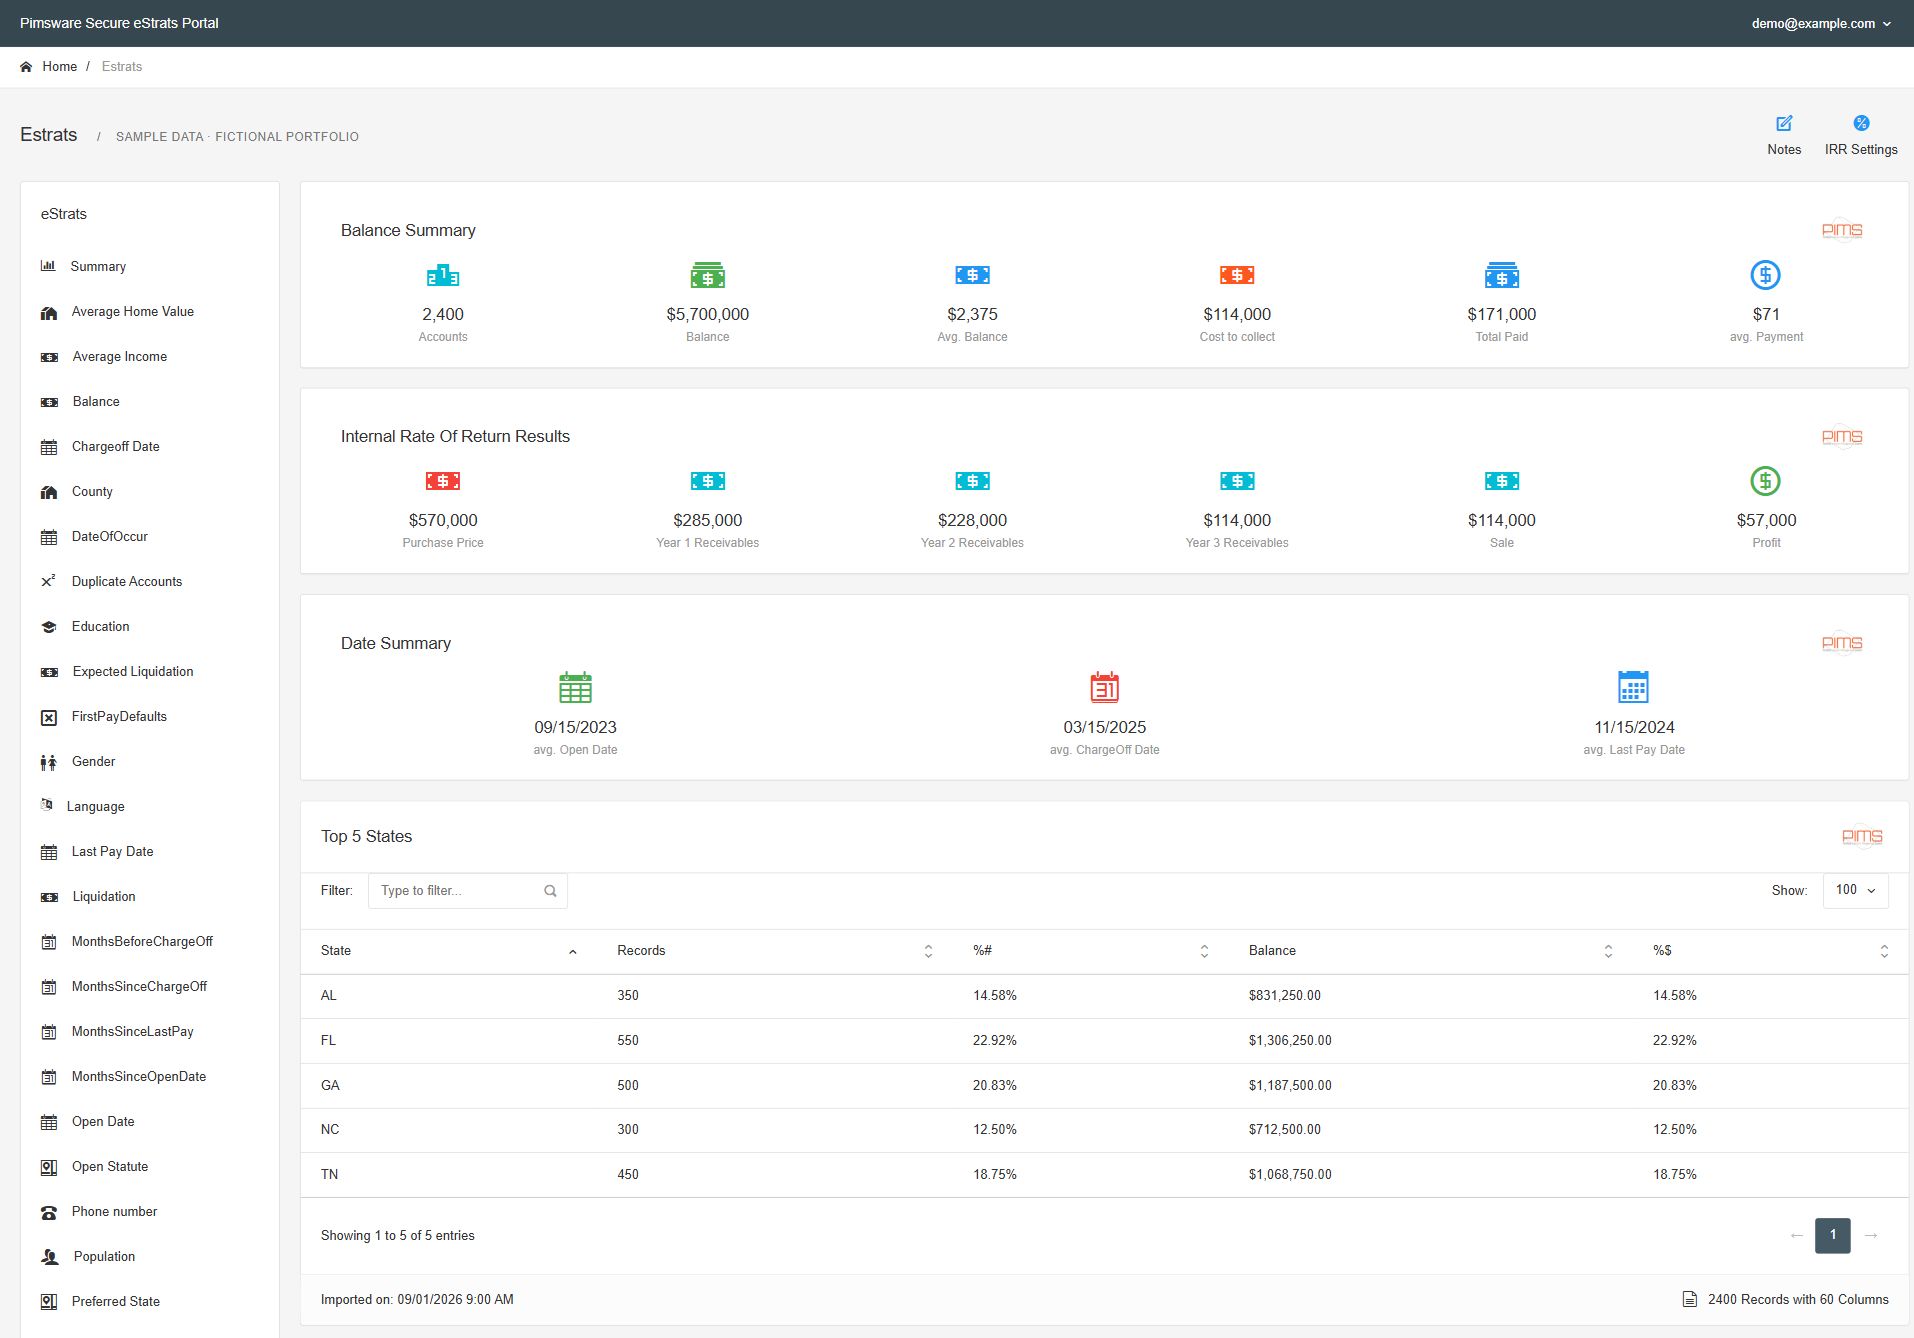Click the green Balance cash stack icon
The width and height of the screenshot is (1914, 1338).
pyautogui.click(x=708, y=275)
